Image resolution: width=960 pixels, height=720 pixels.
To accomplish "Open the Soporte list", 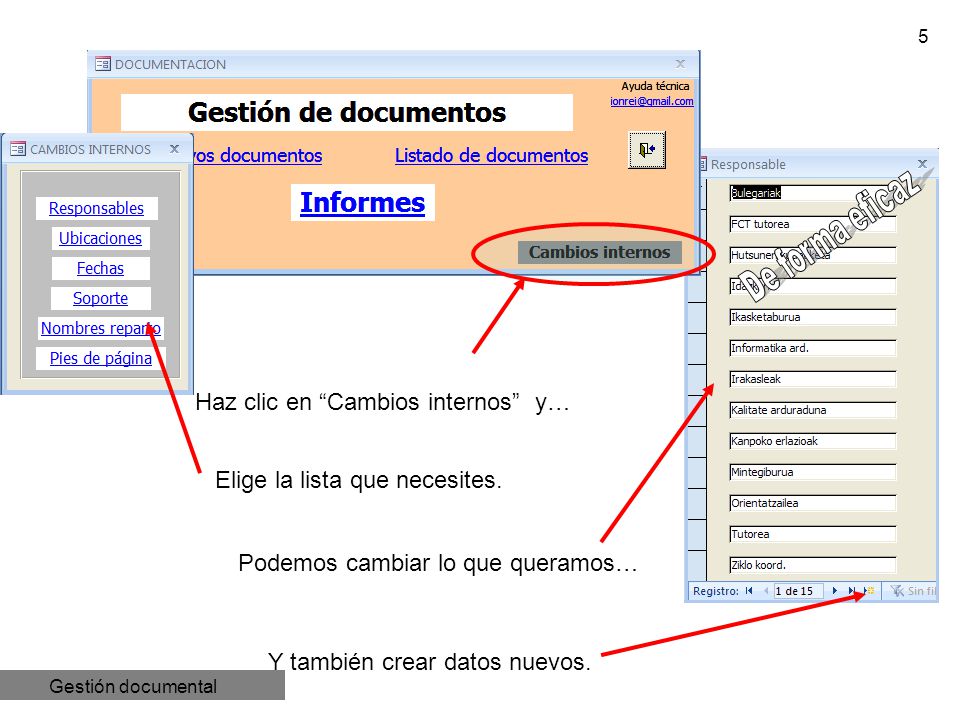I will pos(100,298).
